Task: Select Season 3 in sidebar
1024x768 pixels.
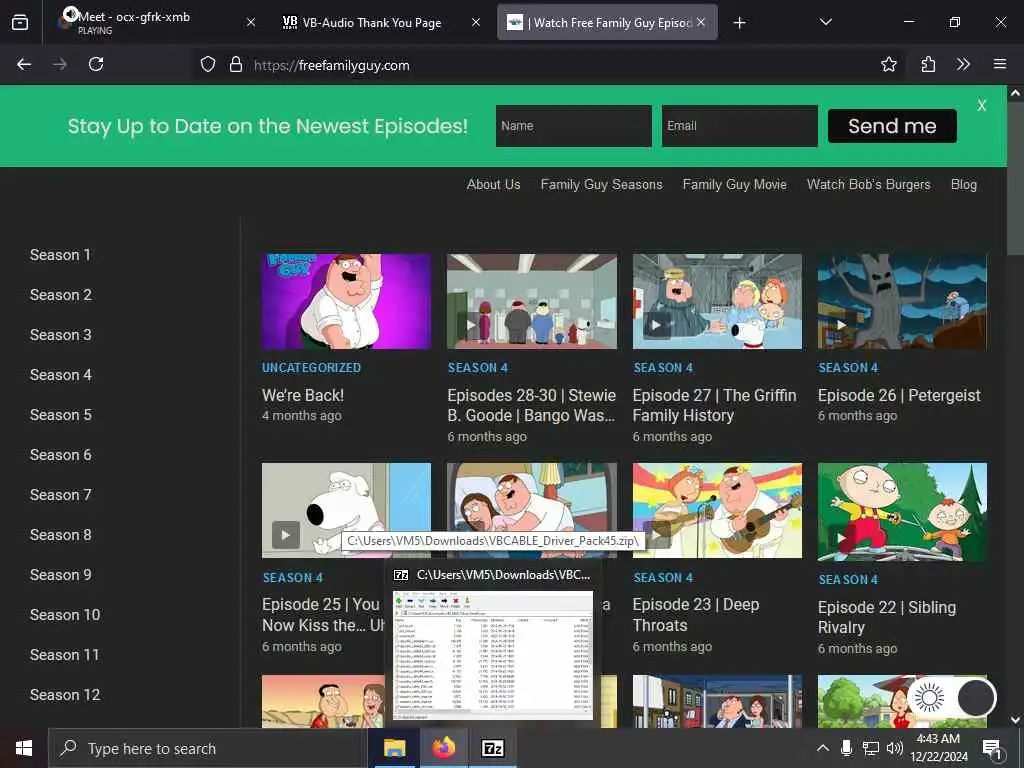Action: 61,335
